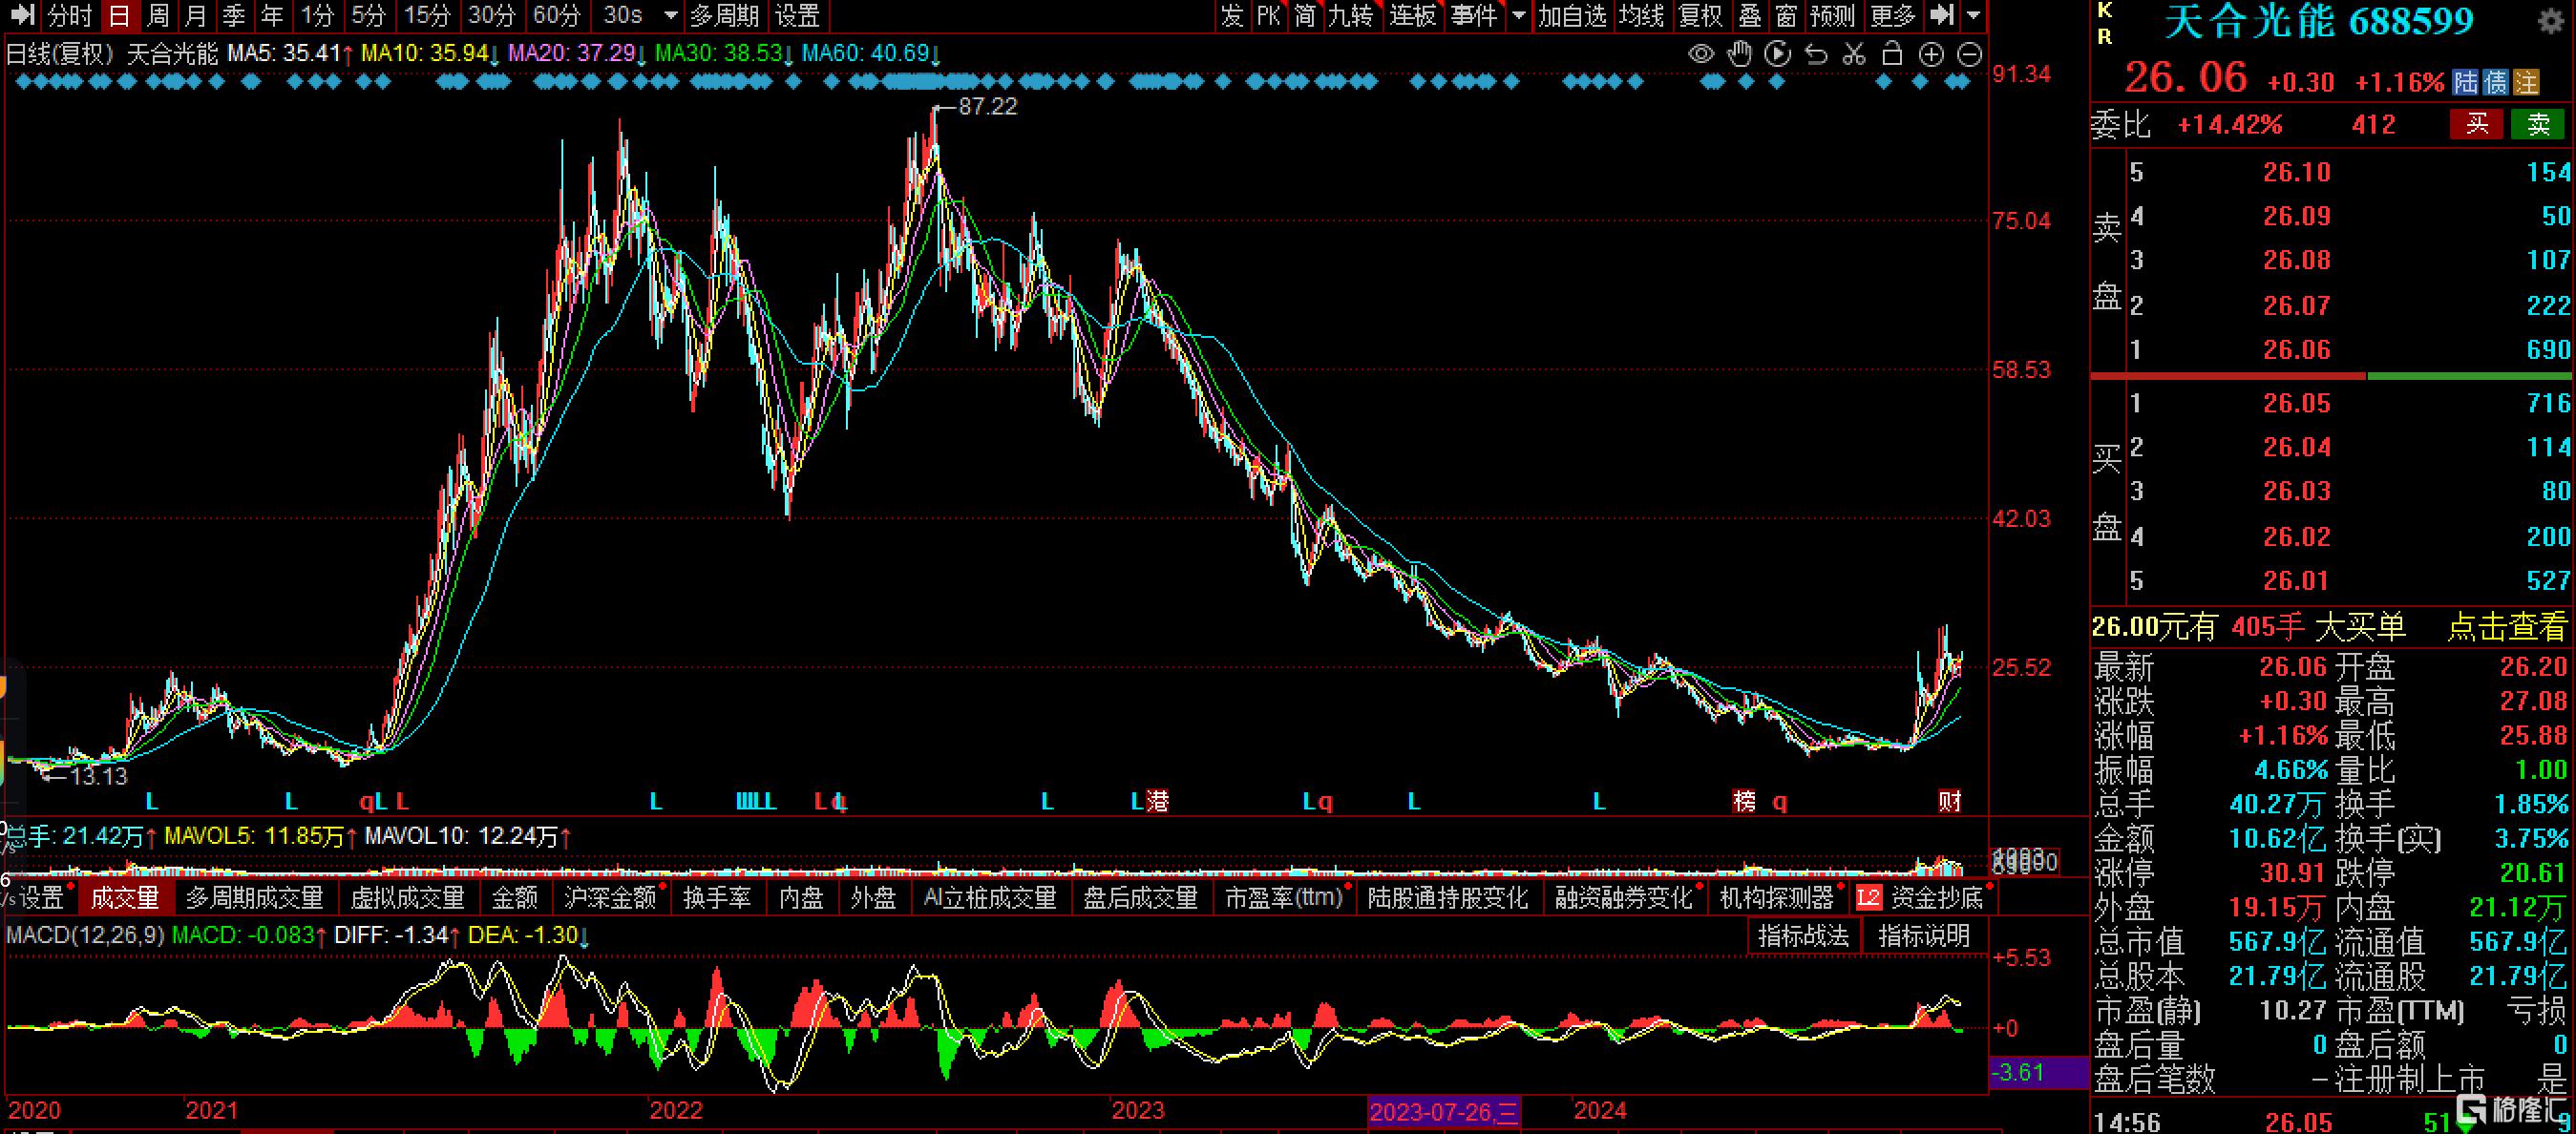Click 点击查看 link for large order
2576x1134 pixels.
[x=2507, y=627]
